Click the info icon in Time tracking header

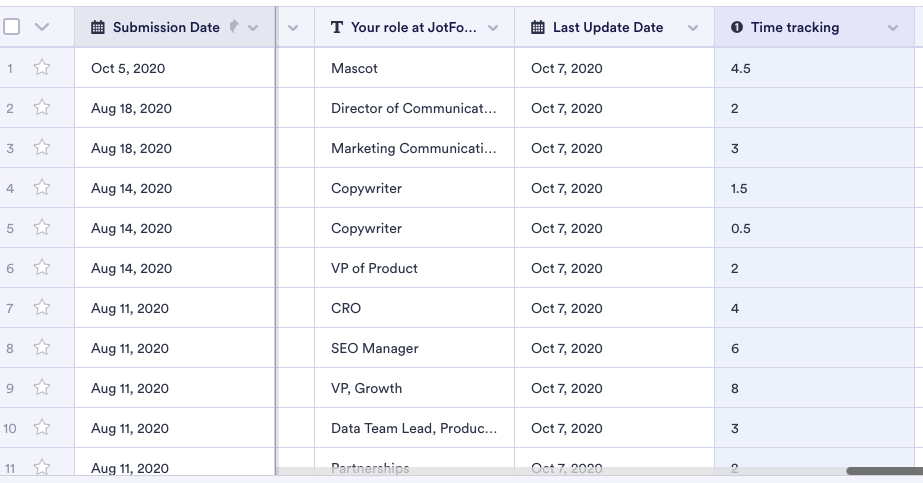point(737,28)
